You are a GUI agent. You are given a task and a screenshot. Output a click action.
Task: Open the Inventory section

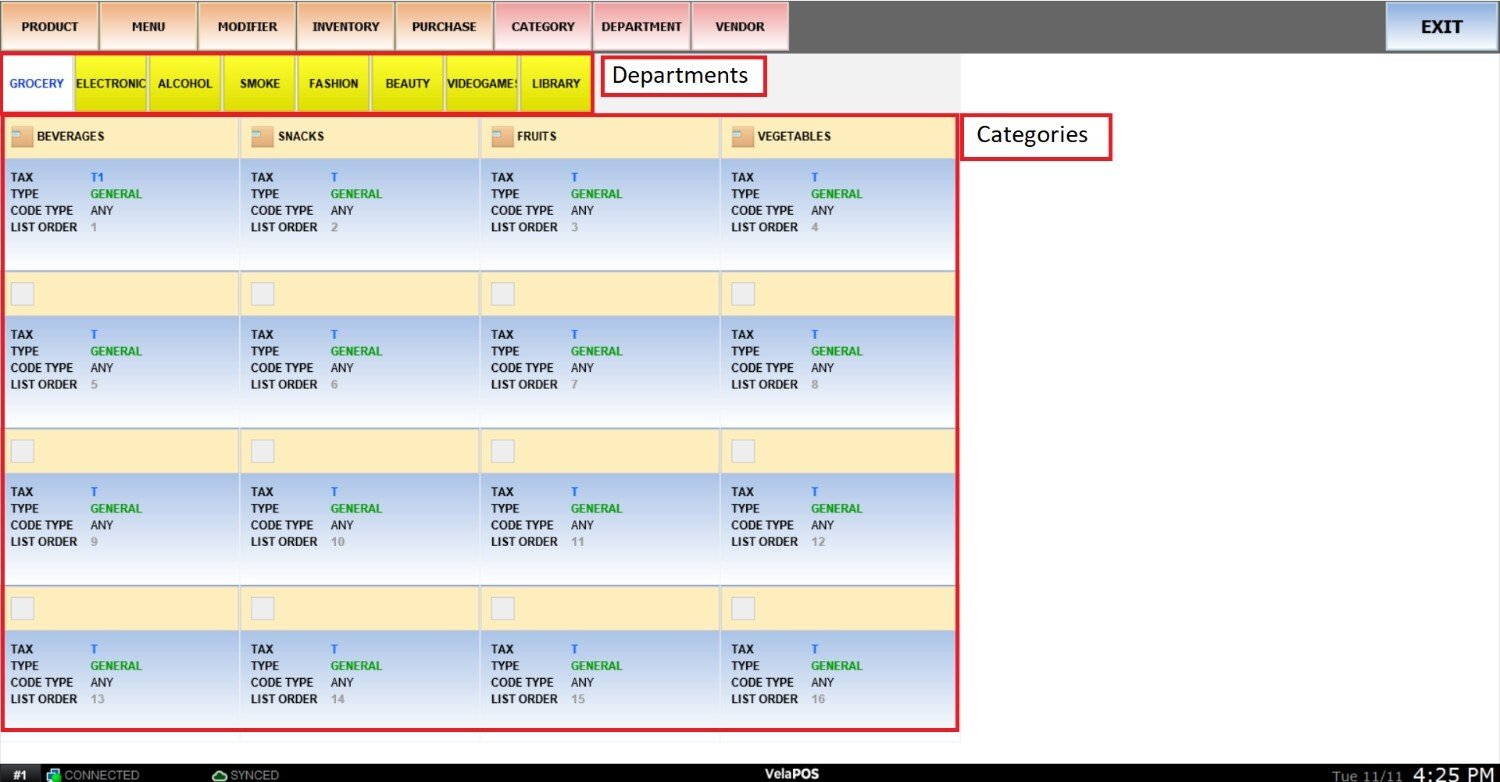[x=346, y=27]
